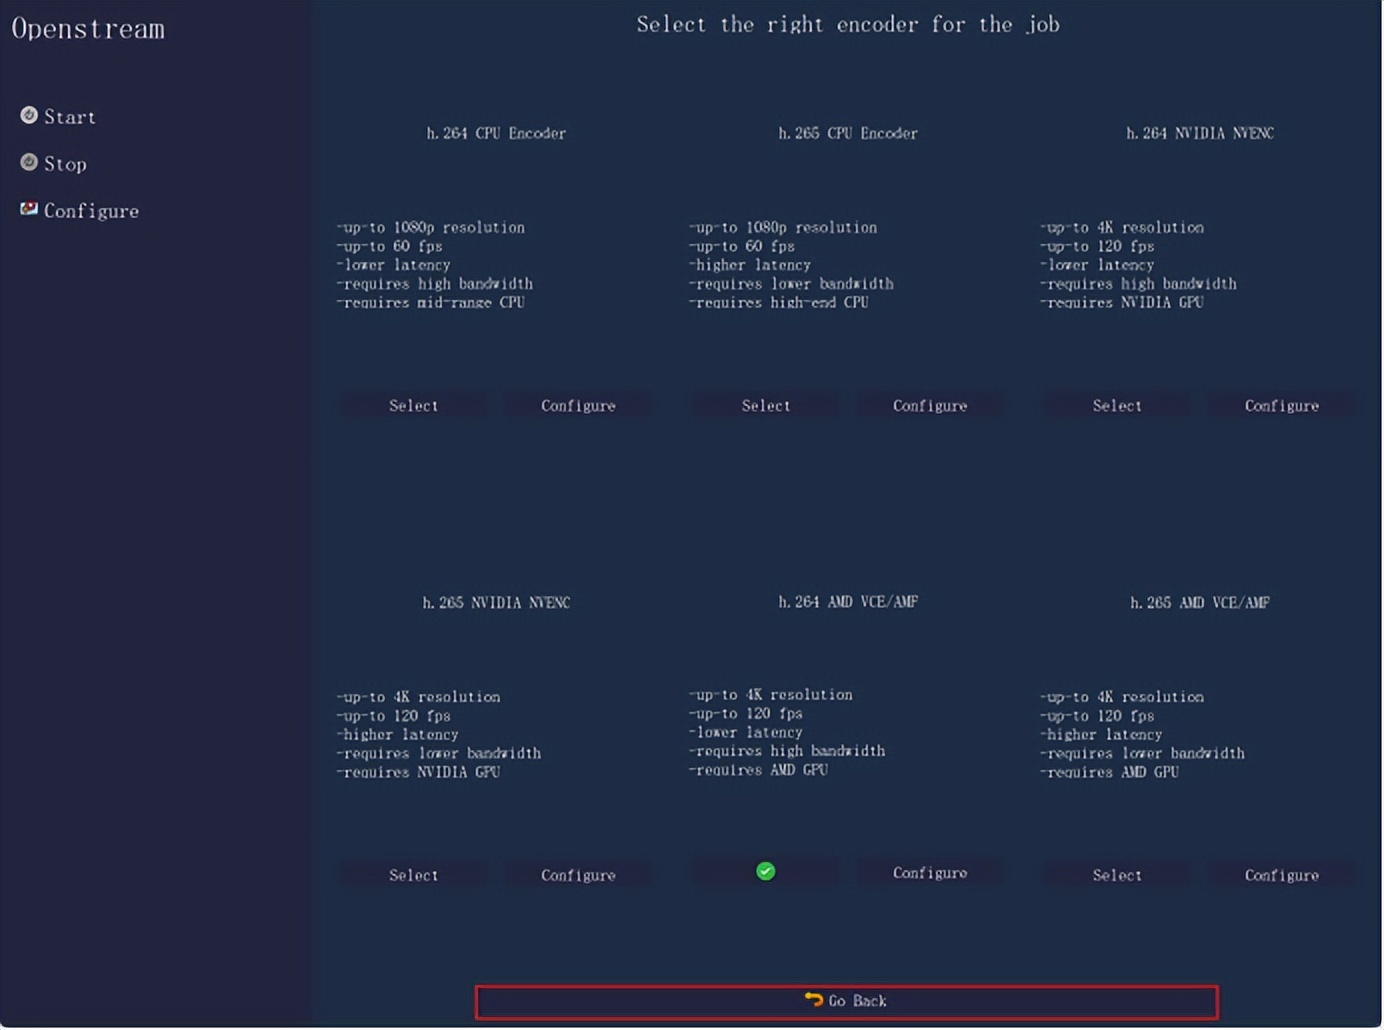This screenshot has height=1030, width=1384.
Task: Open Configure from the left sidebar
Action: coord(80,210)
